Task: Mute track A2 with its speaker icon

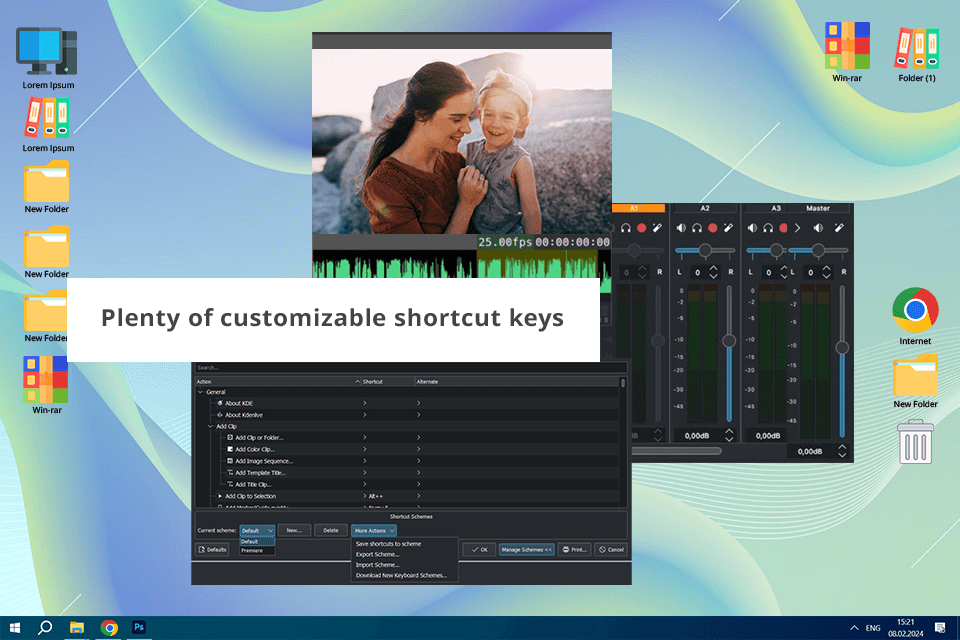Action: coord(681,228)
